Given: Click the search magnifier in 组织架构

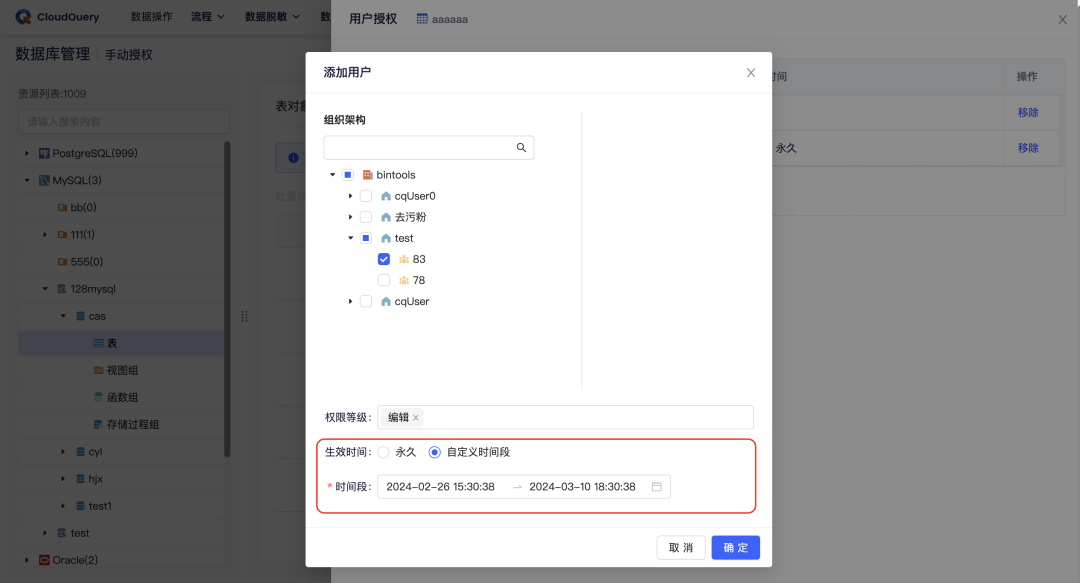Looking at the screenshot, I should (x=521, y=147).
